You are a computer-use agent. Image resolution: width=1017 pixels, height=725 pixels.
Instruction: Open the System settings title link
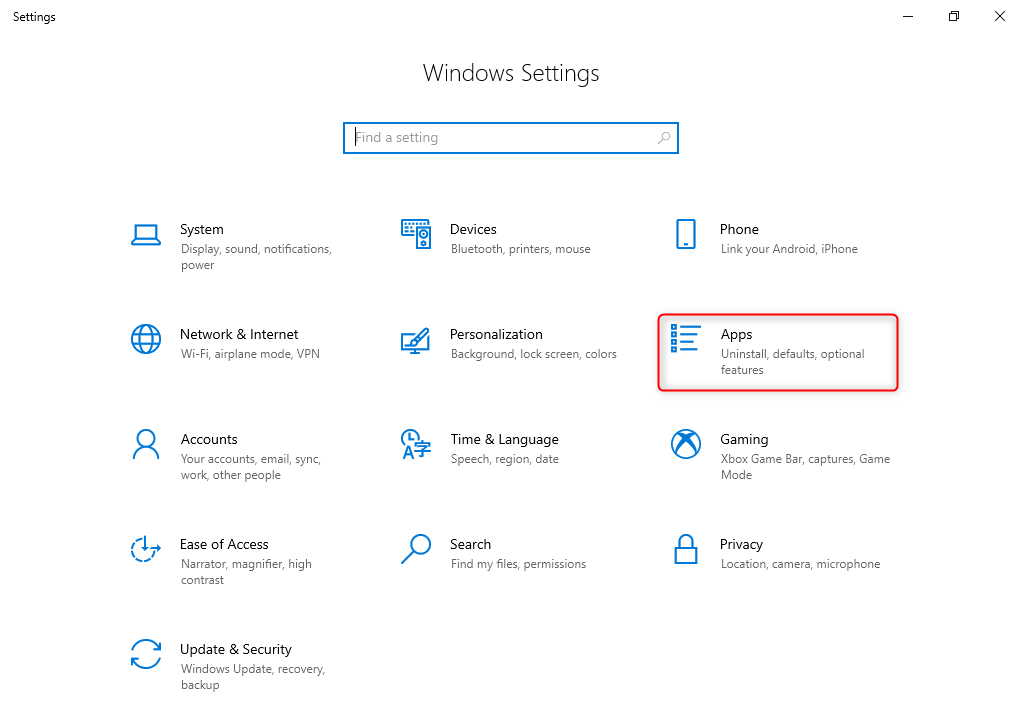(202, 230)
